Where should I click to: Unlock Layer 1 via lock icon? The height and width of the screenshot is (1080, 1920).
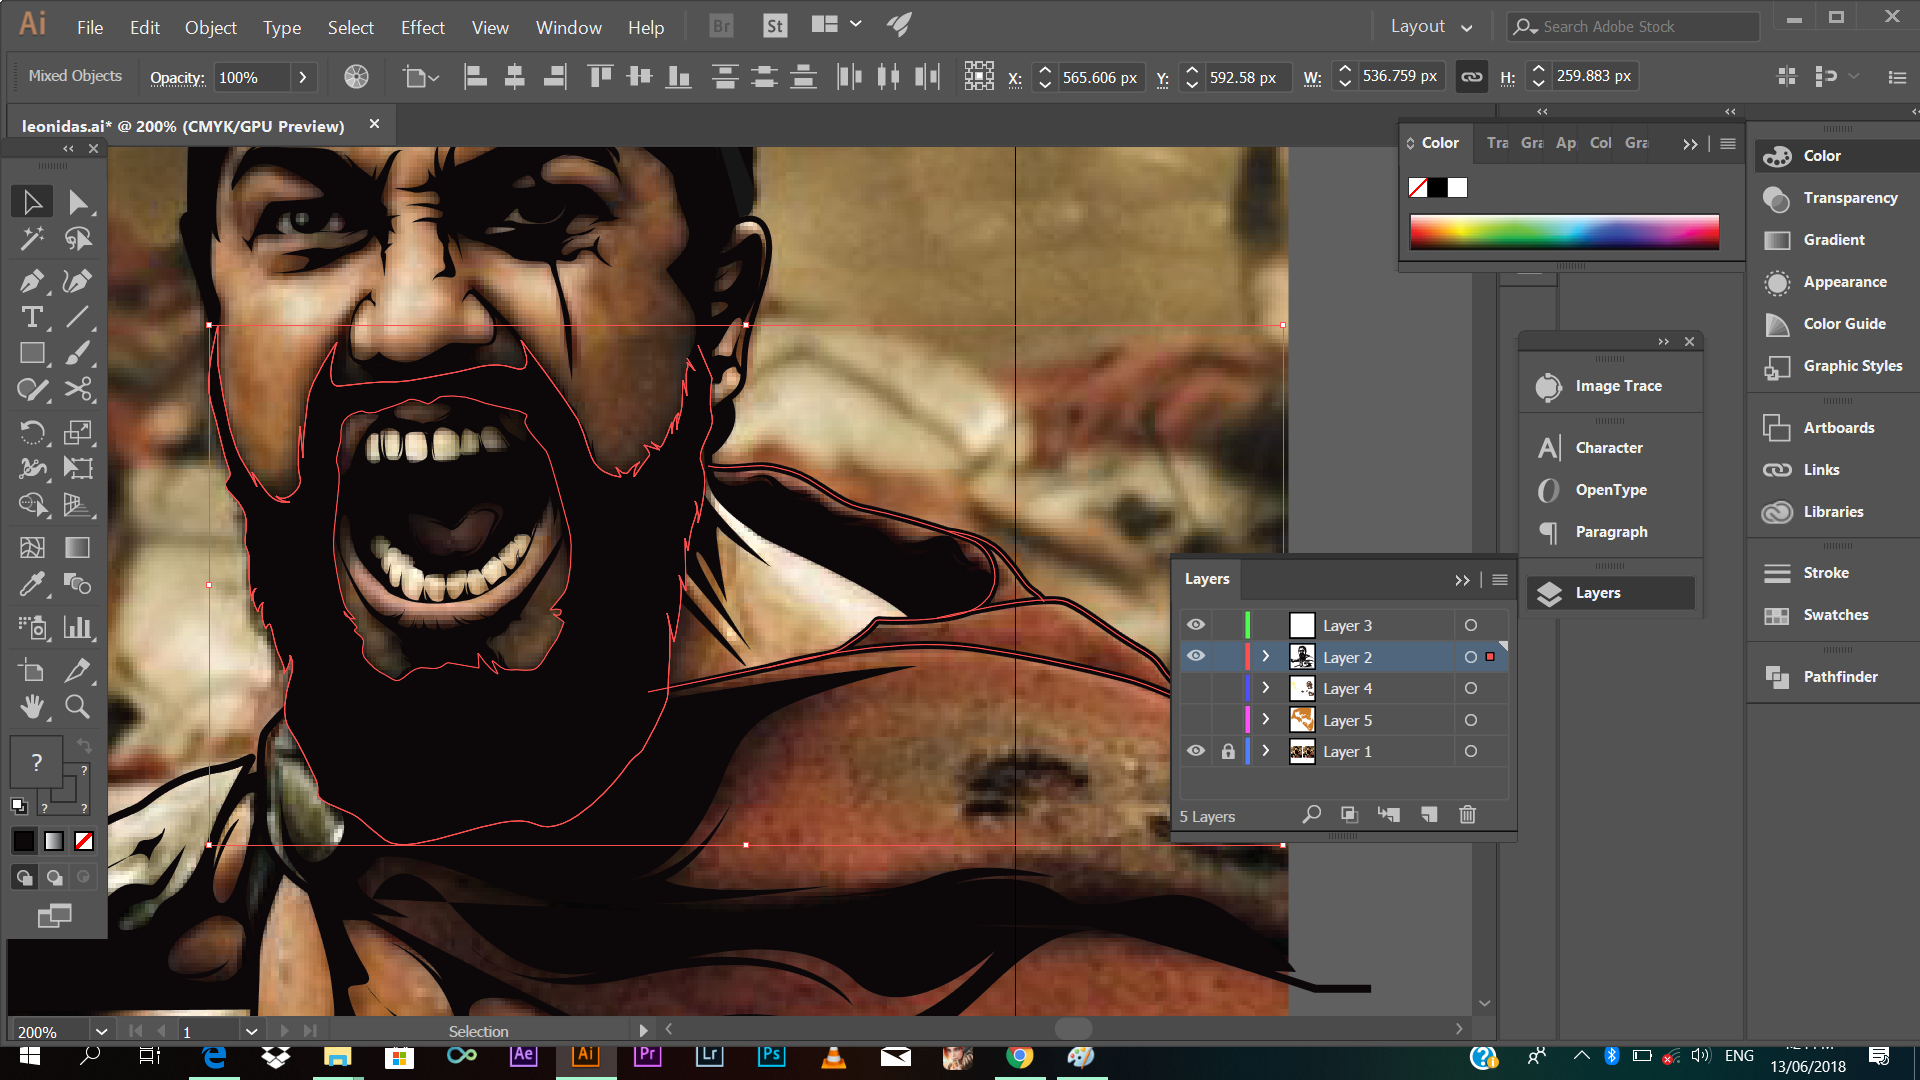click(x=1228, y=751)
